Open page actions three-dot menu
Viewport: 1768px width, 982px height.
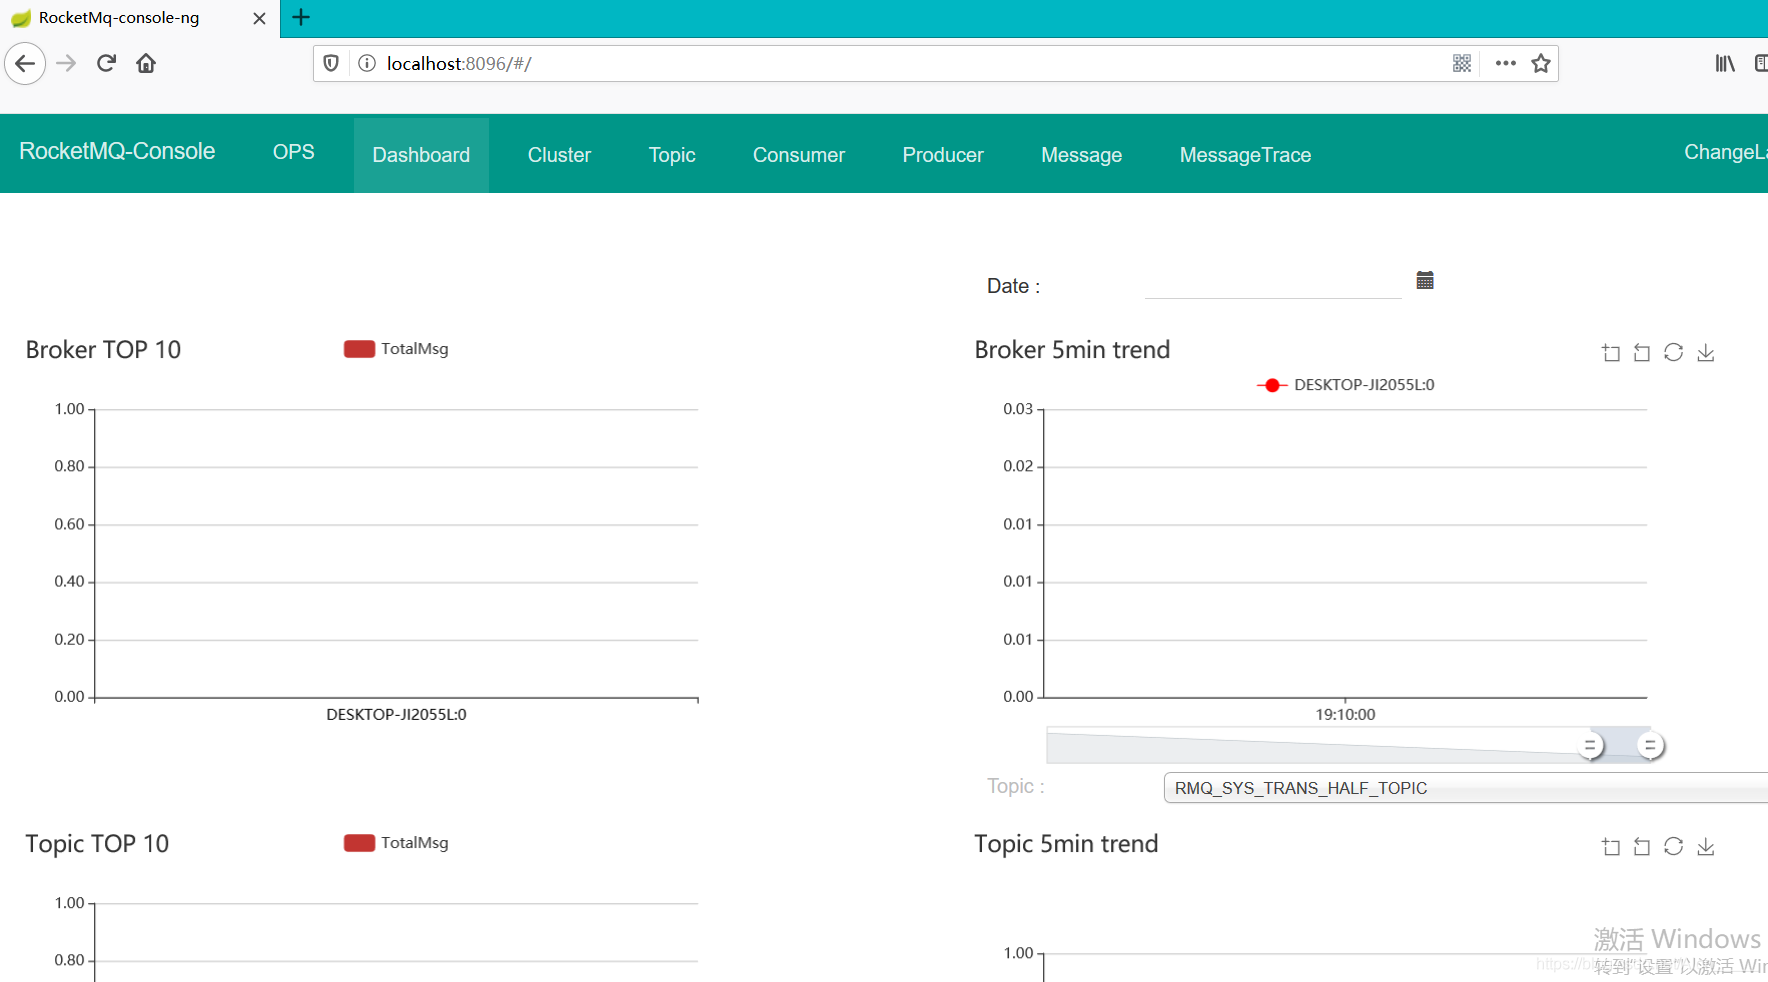(1506, 64)
